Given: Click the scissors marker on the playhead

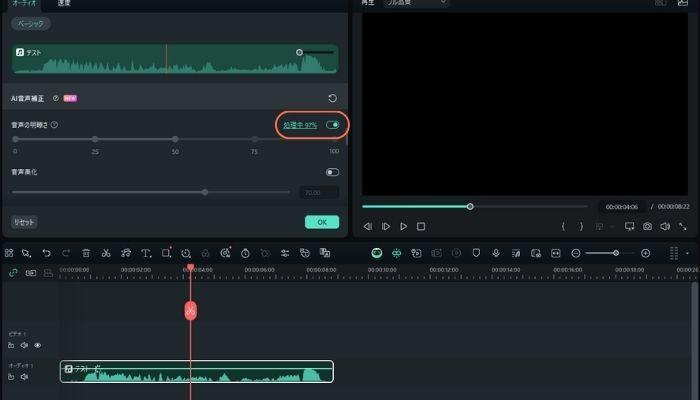Looking at the screenshot, I should point(190,310).
